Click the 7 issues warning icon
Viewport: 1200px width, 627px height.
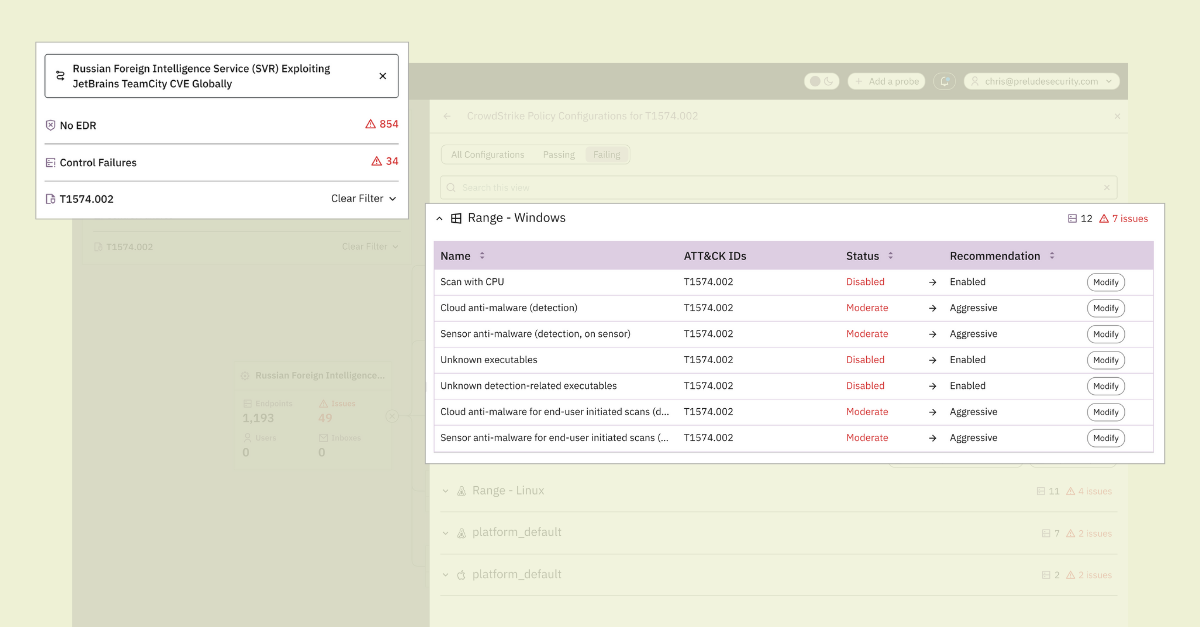click(1104, 218)
